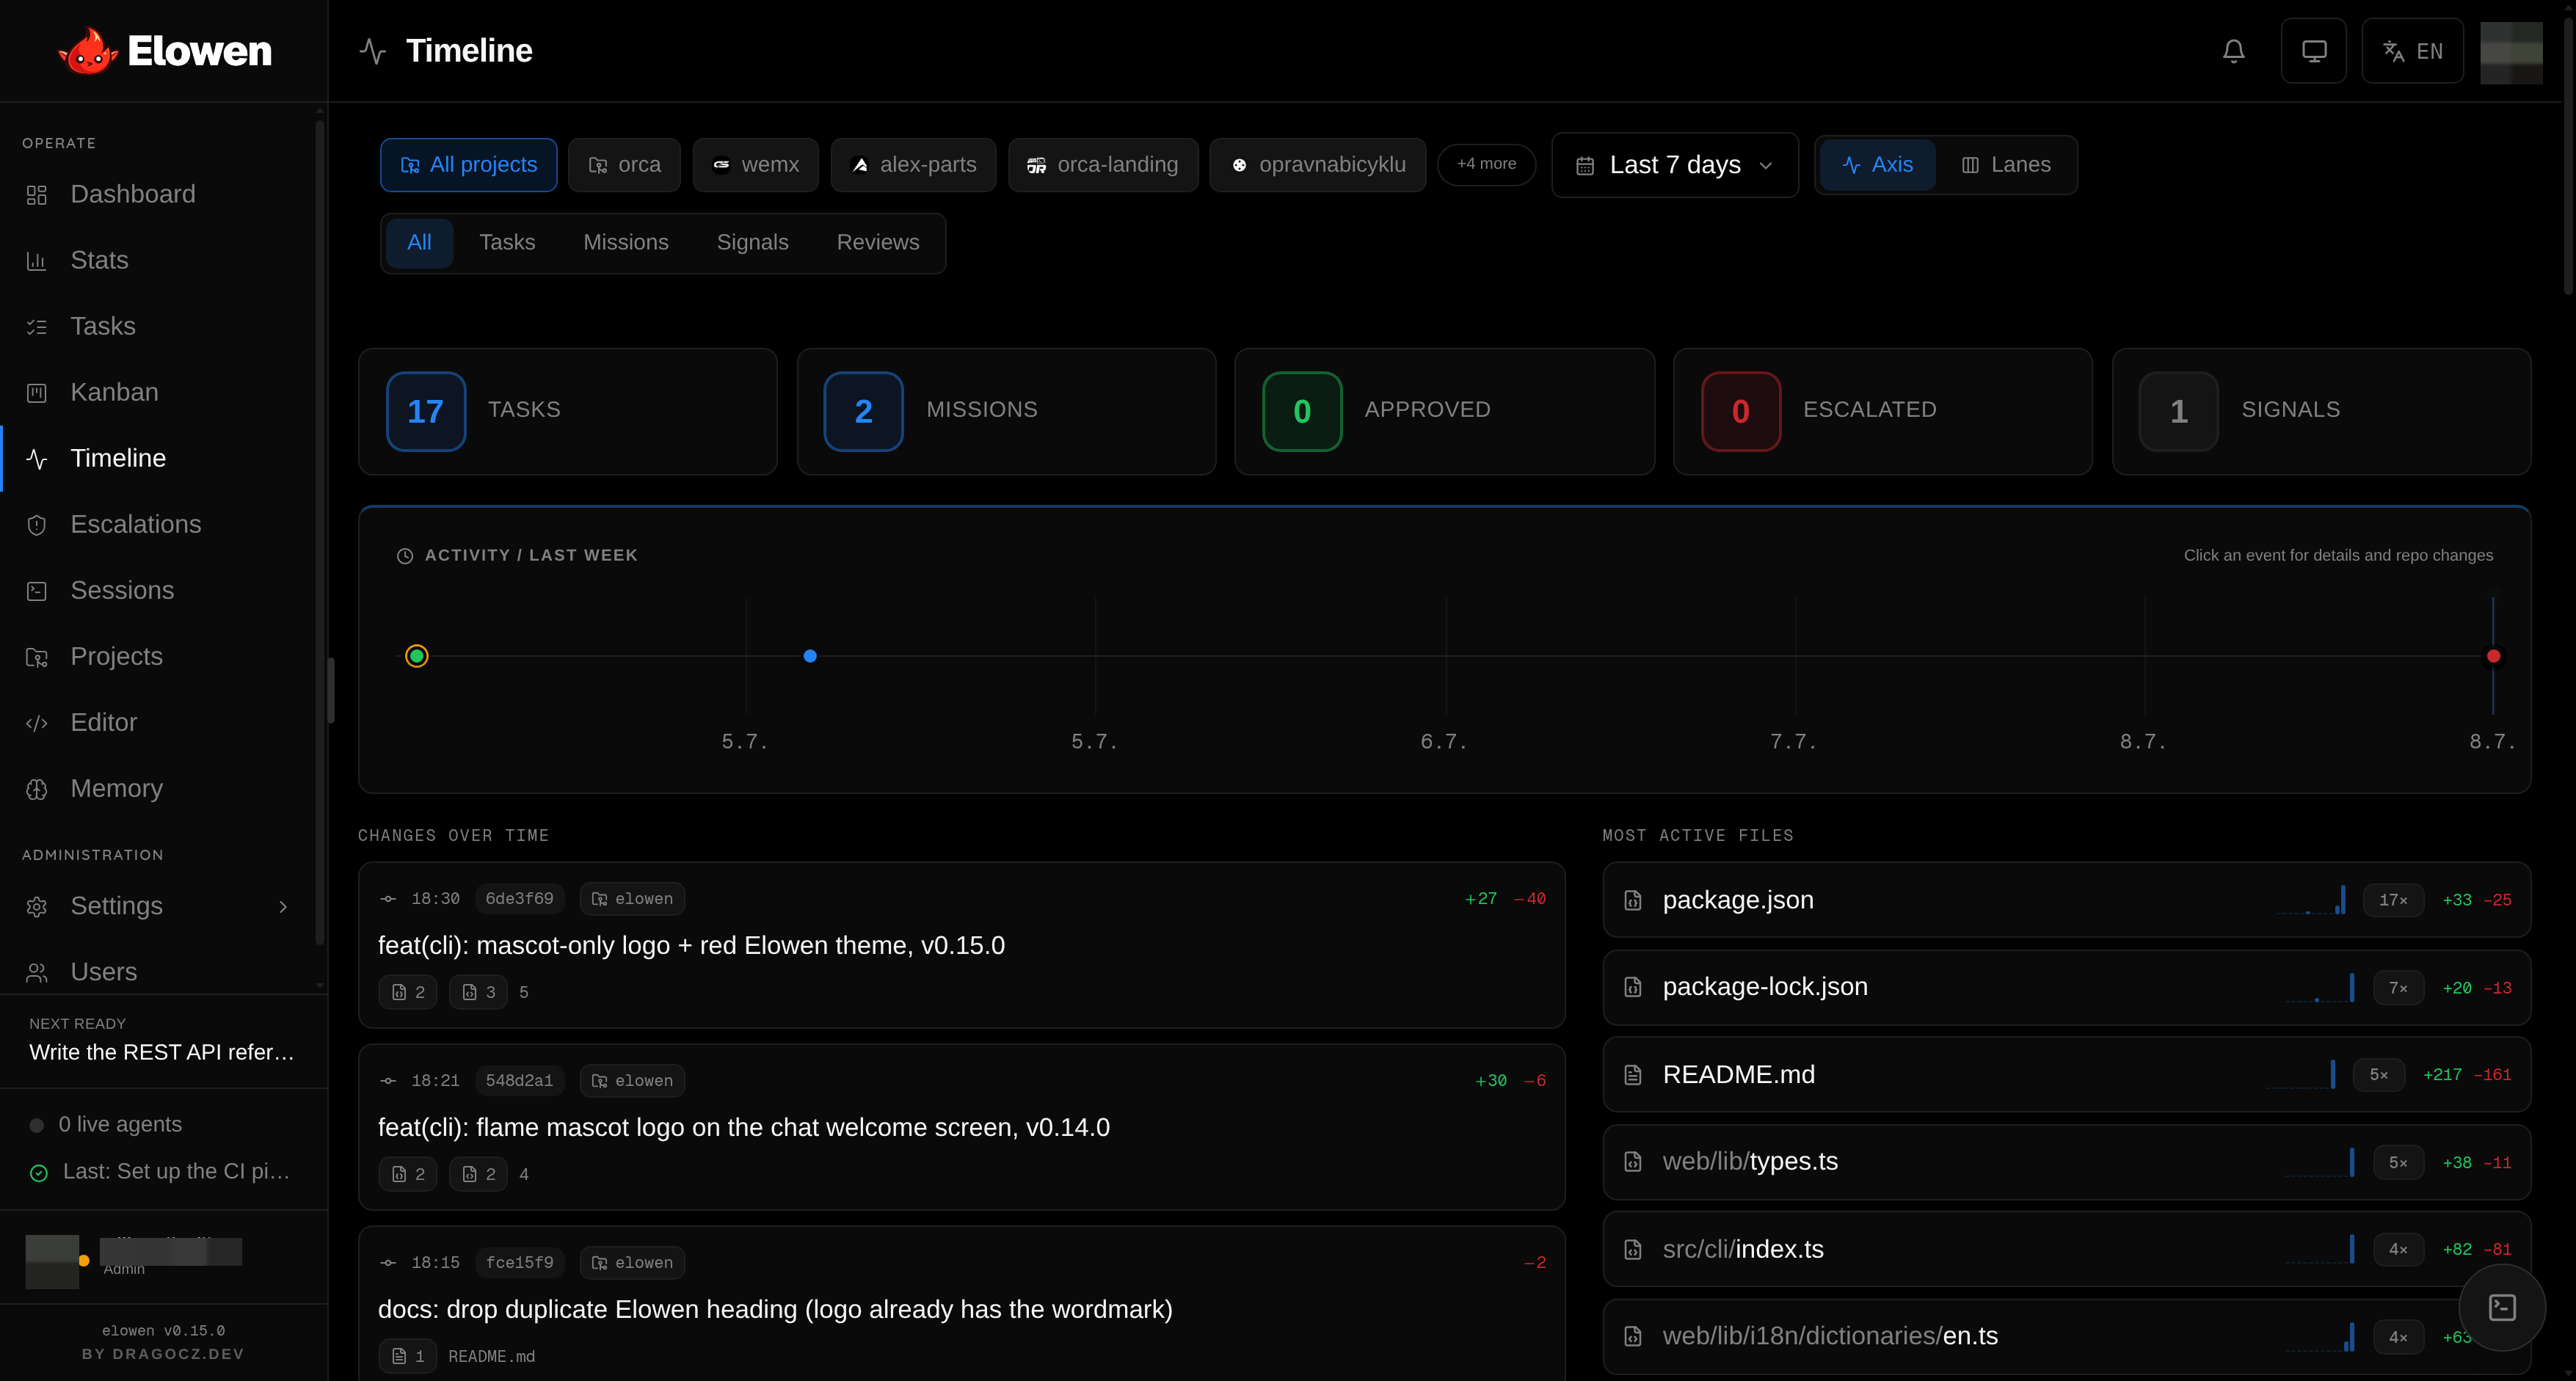
Task: Click the 2 Missions stat card
Action: [x=1006, y=411]
